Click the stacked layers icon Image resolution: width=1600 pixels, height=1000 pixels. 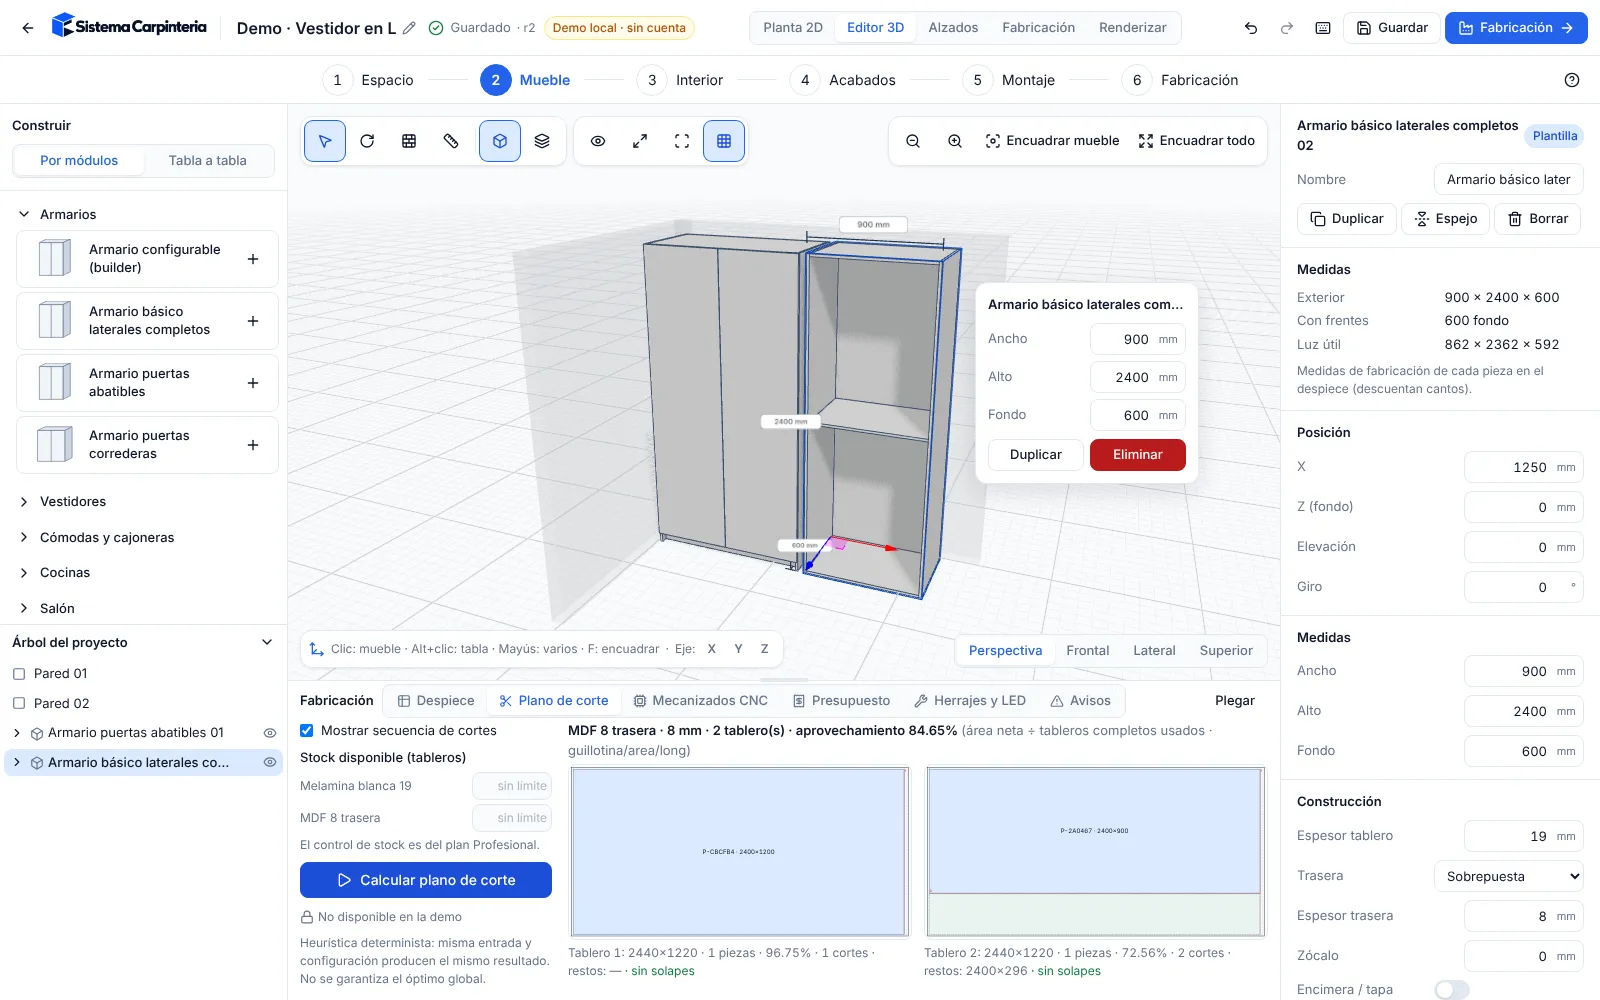click(x=542, y=141)
